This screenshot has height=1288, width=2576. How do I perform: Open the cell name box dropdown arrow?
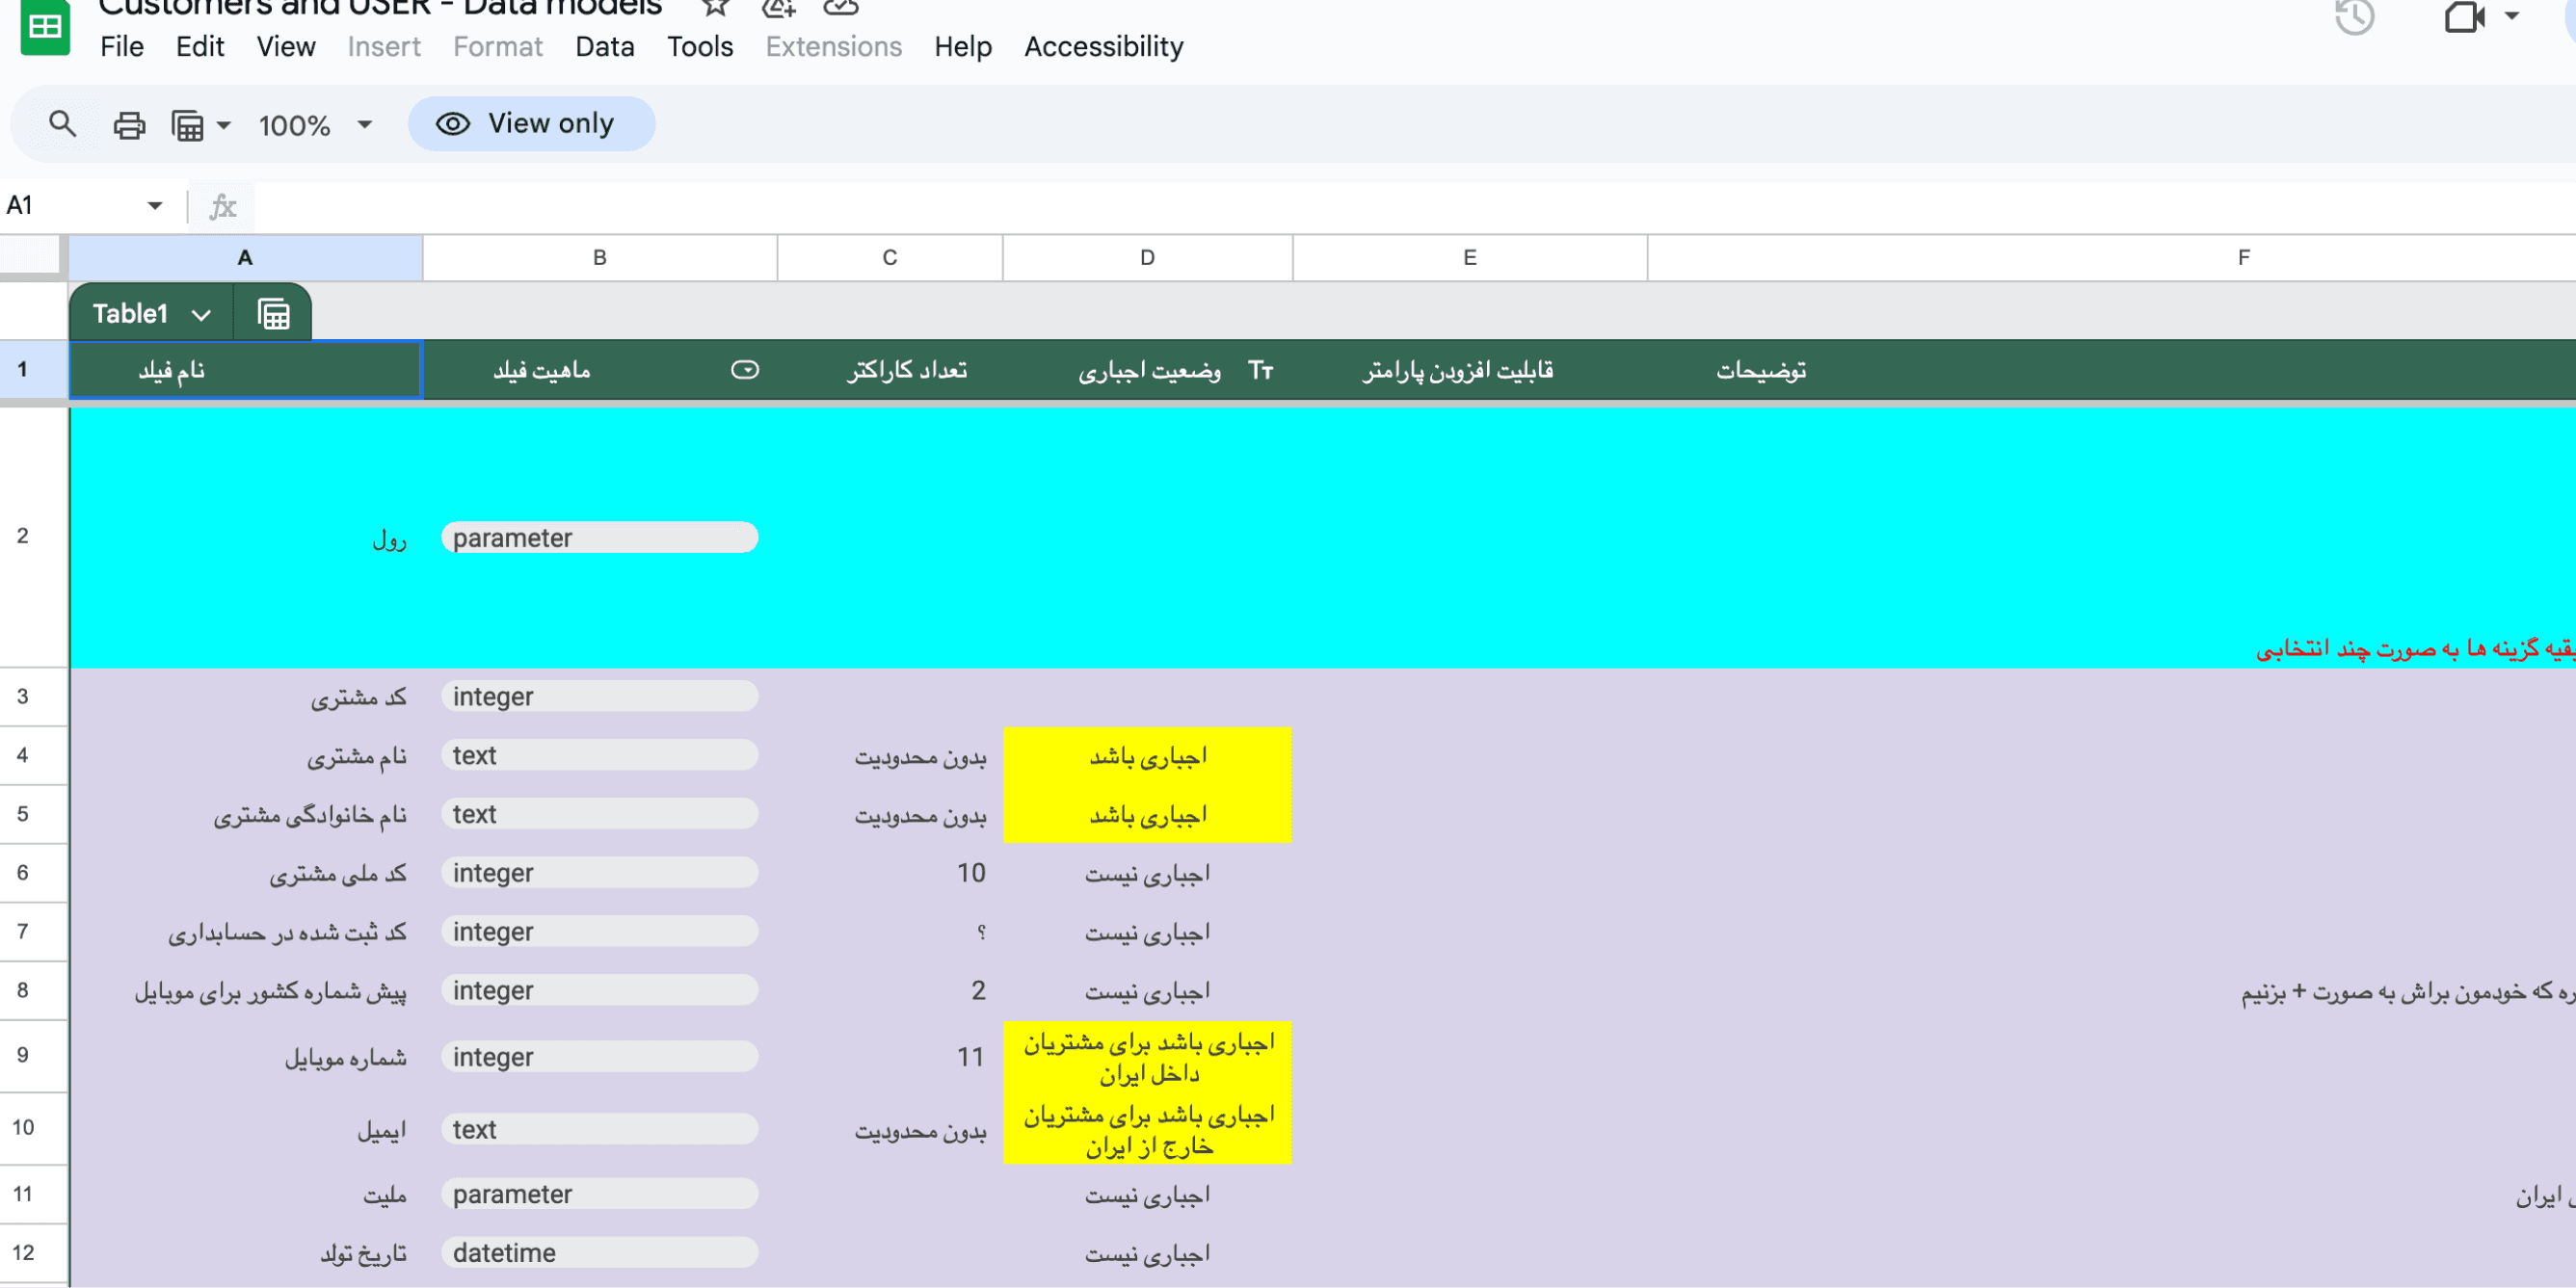155,206
